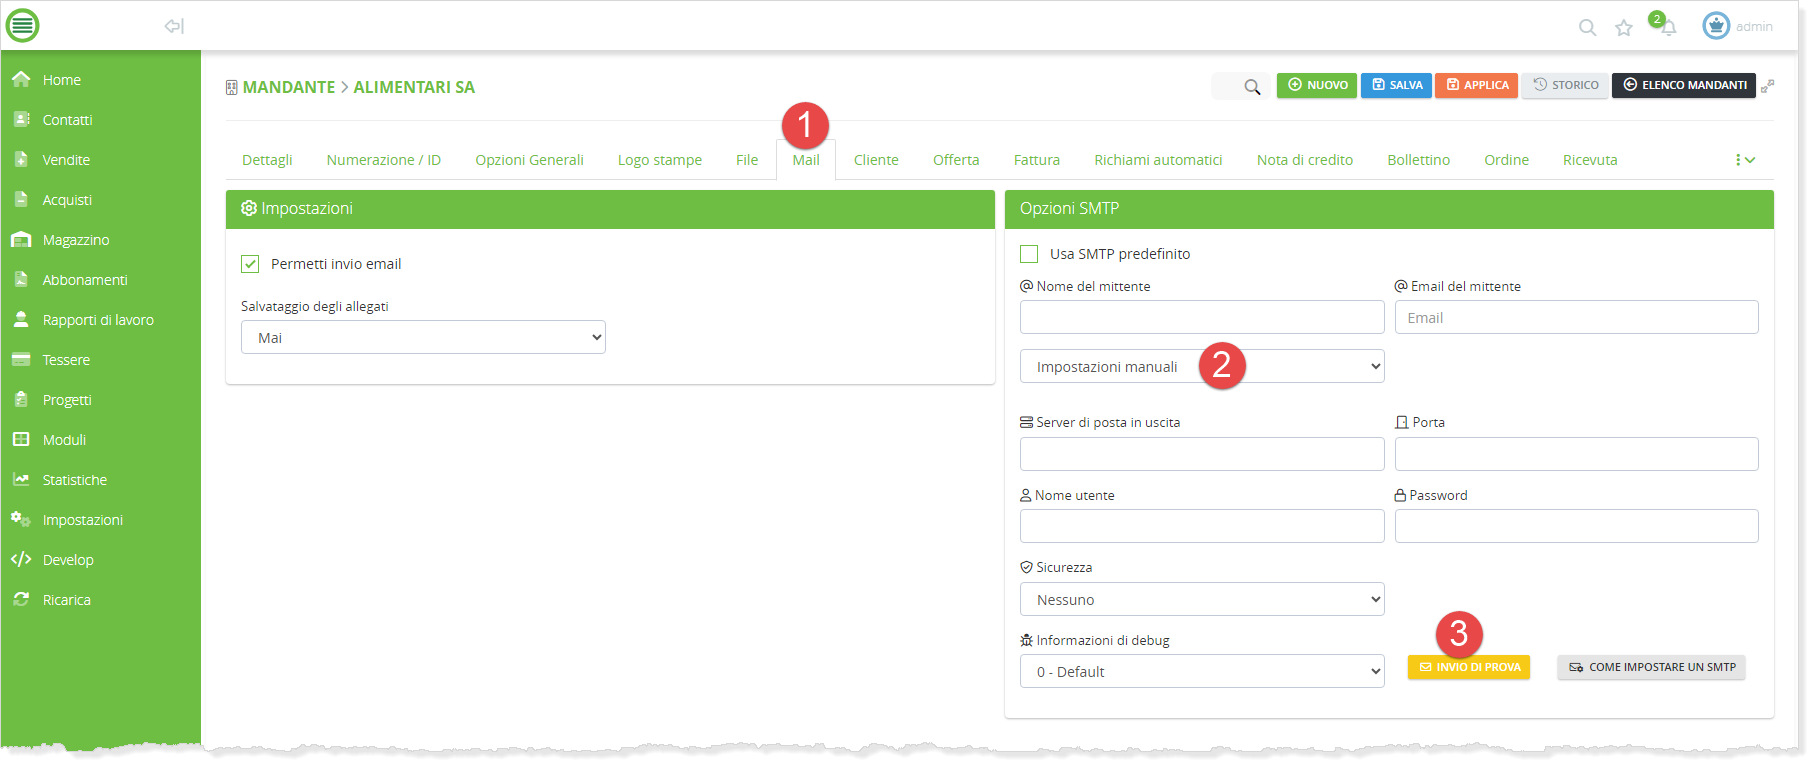Image resolution: width=1814 pixels, height=767 pixels.
Task: Switch to the Fattura tab
Action: [x=1036, y=160]
